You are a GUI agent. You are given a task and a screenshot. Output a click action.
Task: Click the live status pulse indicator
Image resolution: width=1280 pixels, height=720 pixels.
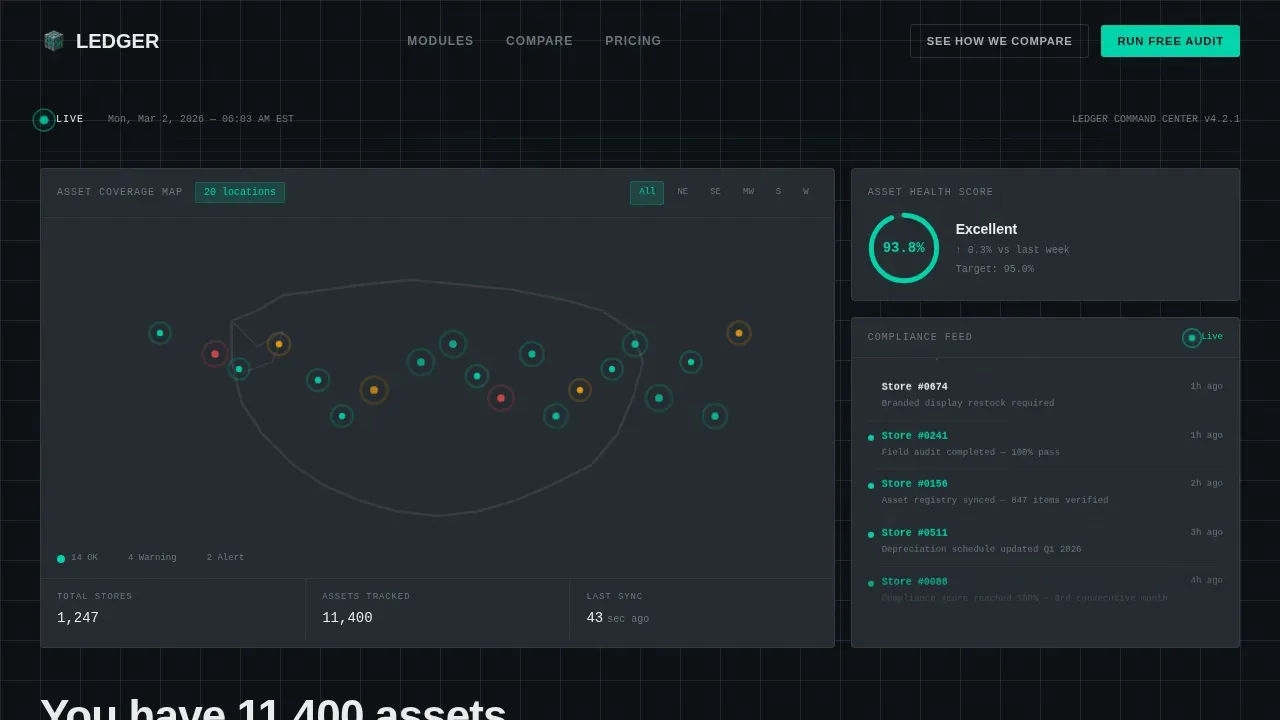click(x=44, y=120)
